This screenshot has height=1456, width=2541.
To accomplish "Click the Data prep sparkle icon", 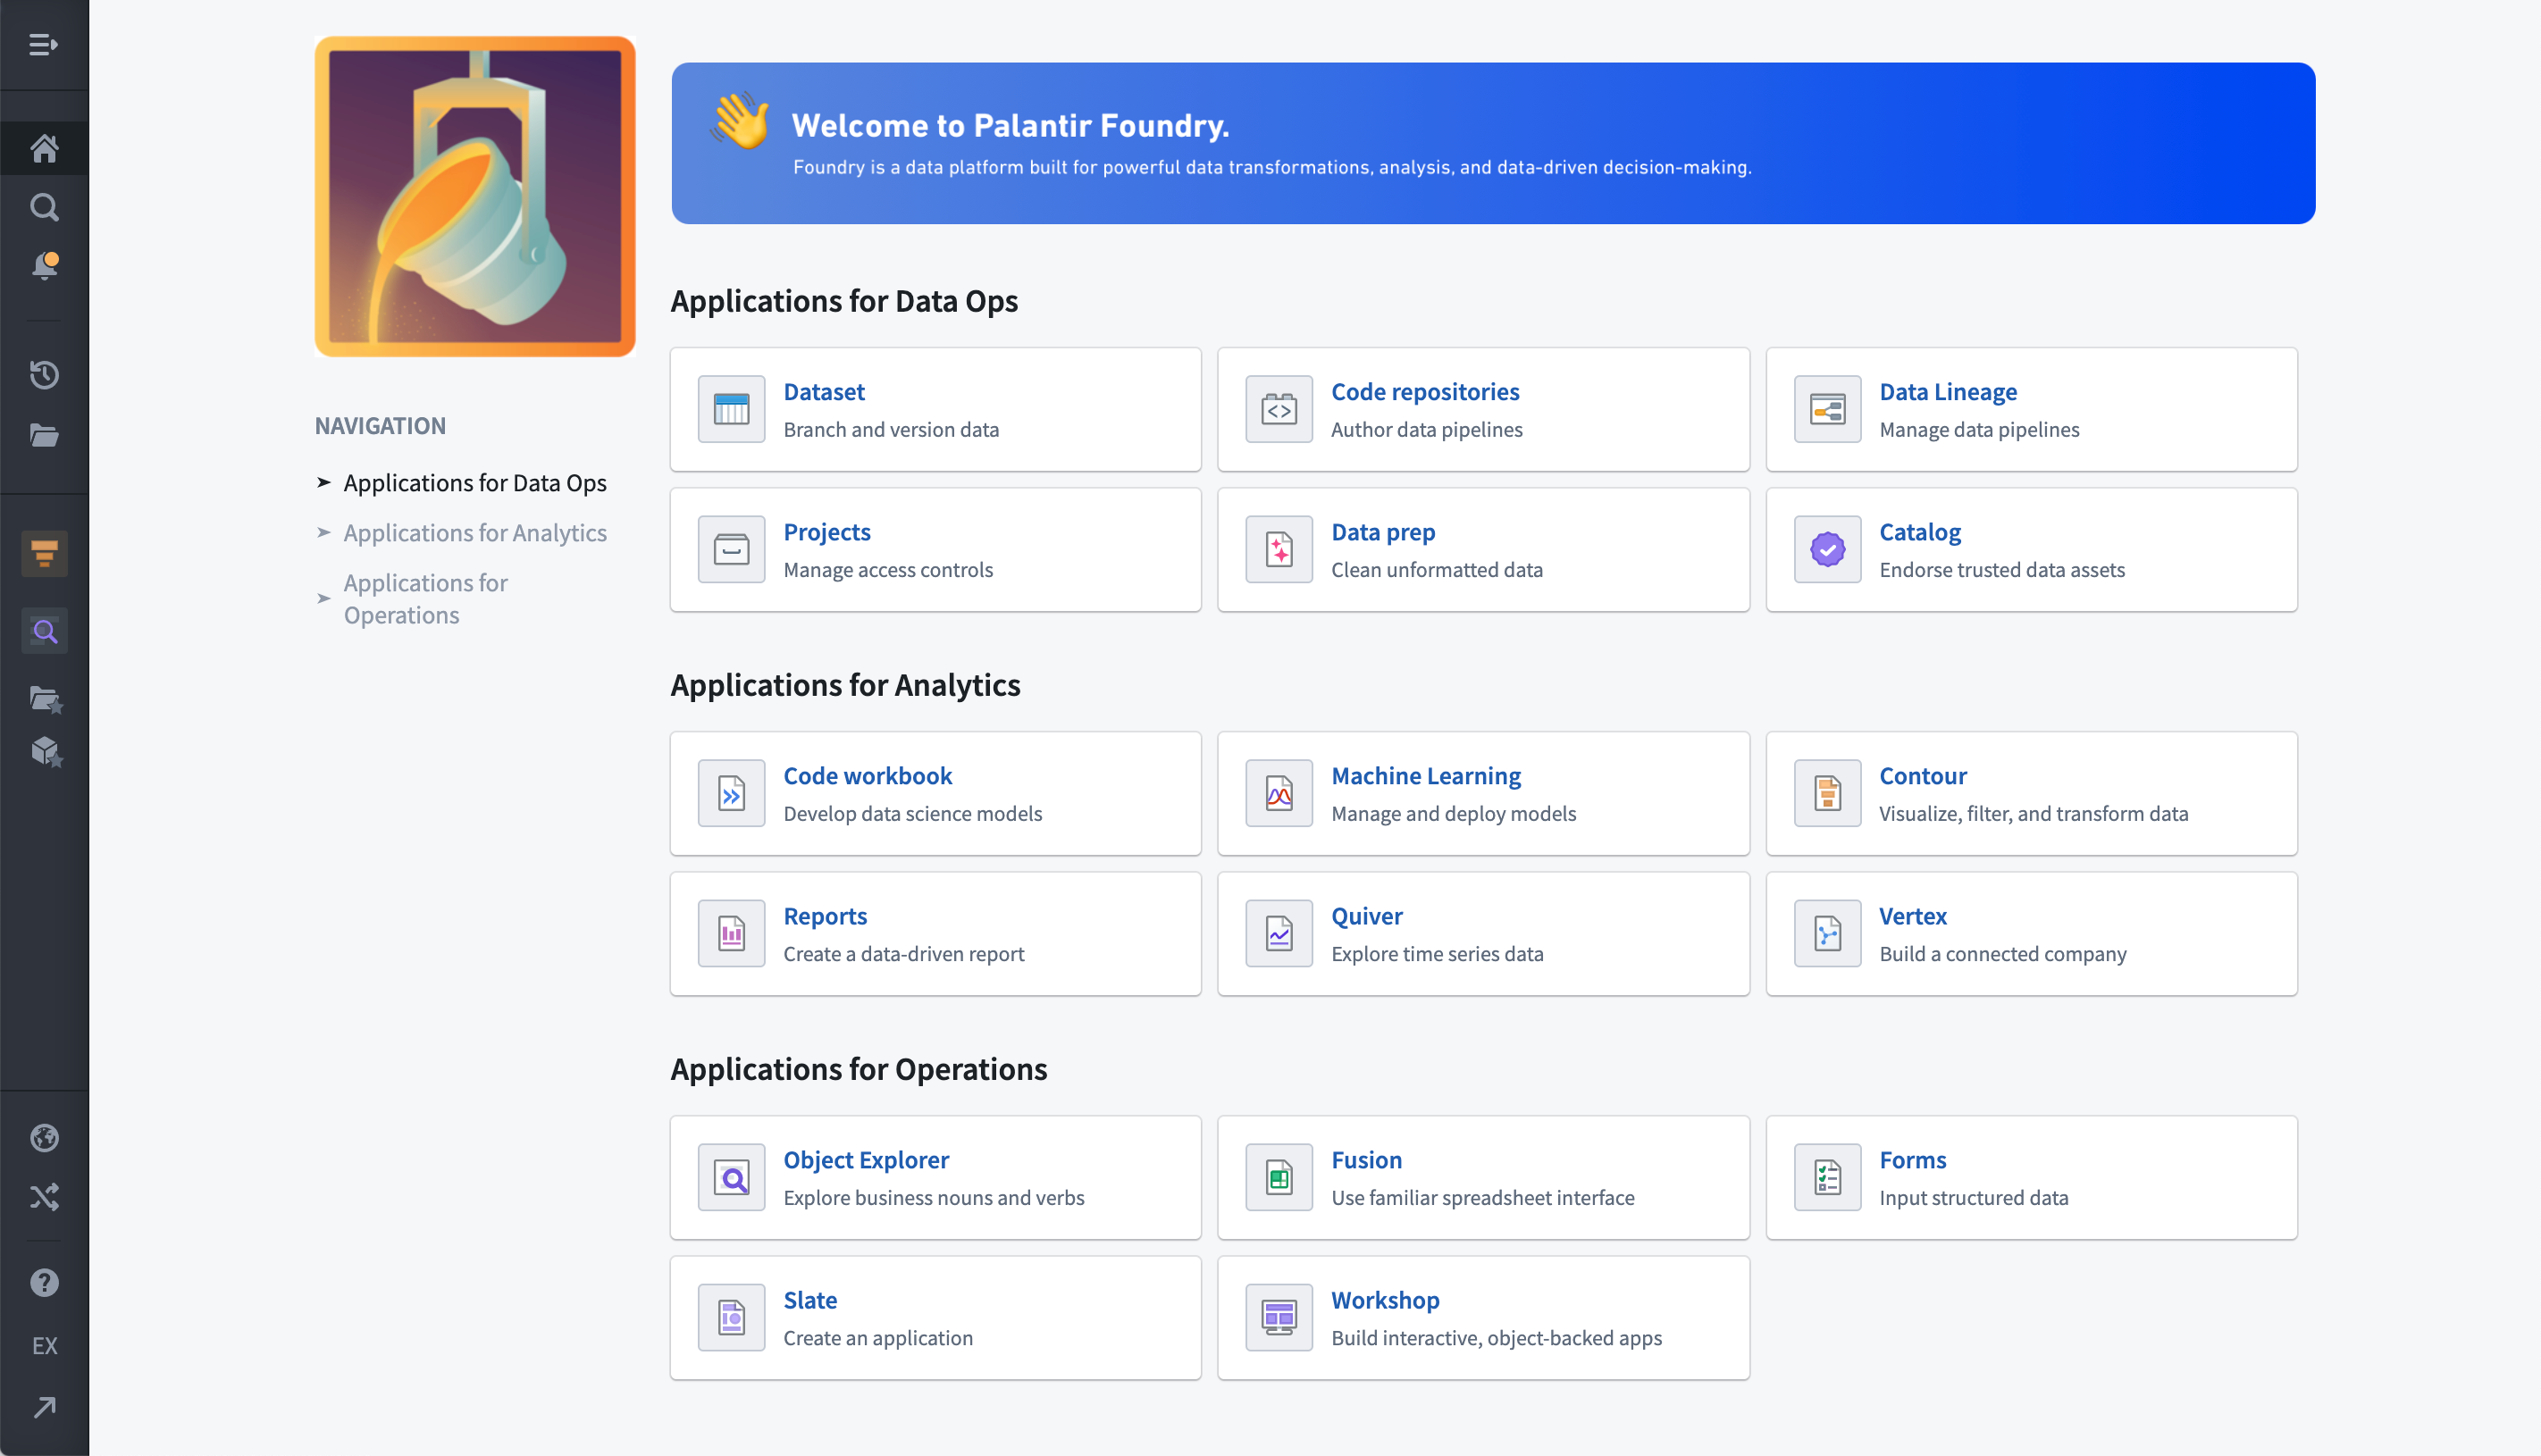I will pos(1279,549).
